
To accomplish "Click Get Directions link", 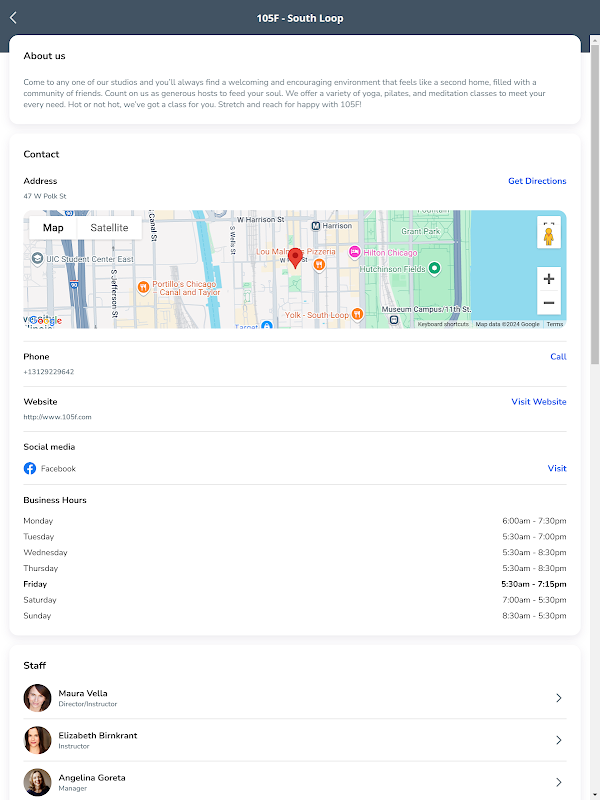I will [x=537, y=181].
